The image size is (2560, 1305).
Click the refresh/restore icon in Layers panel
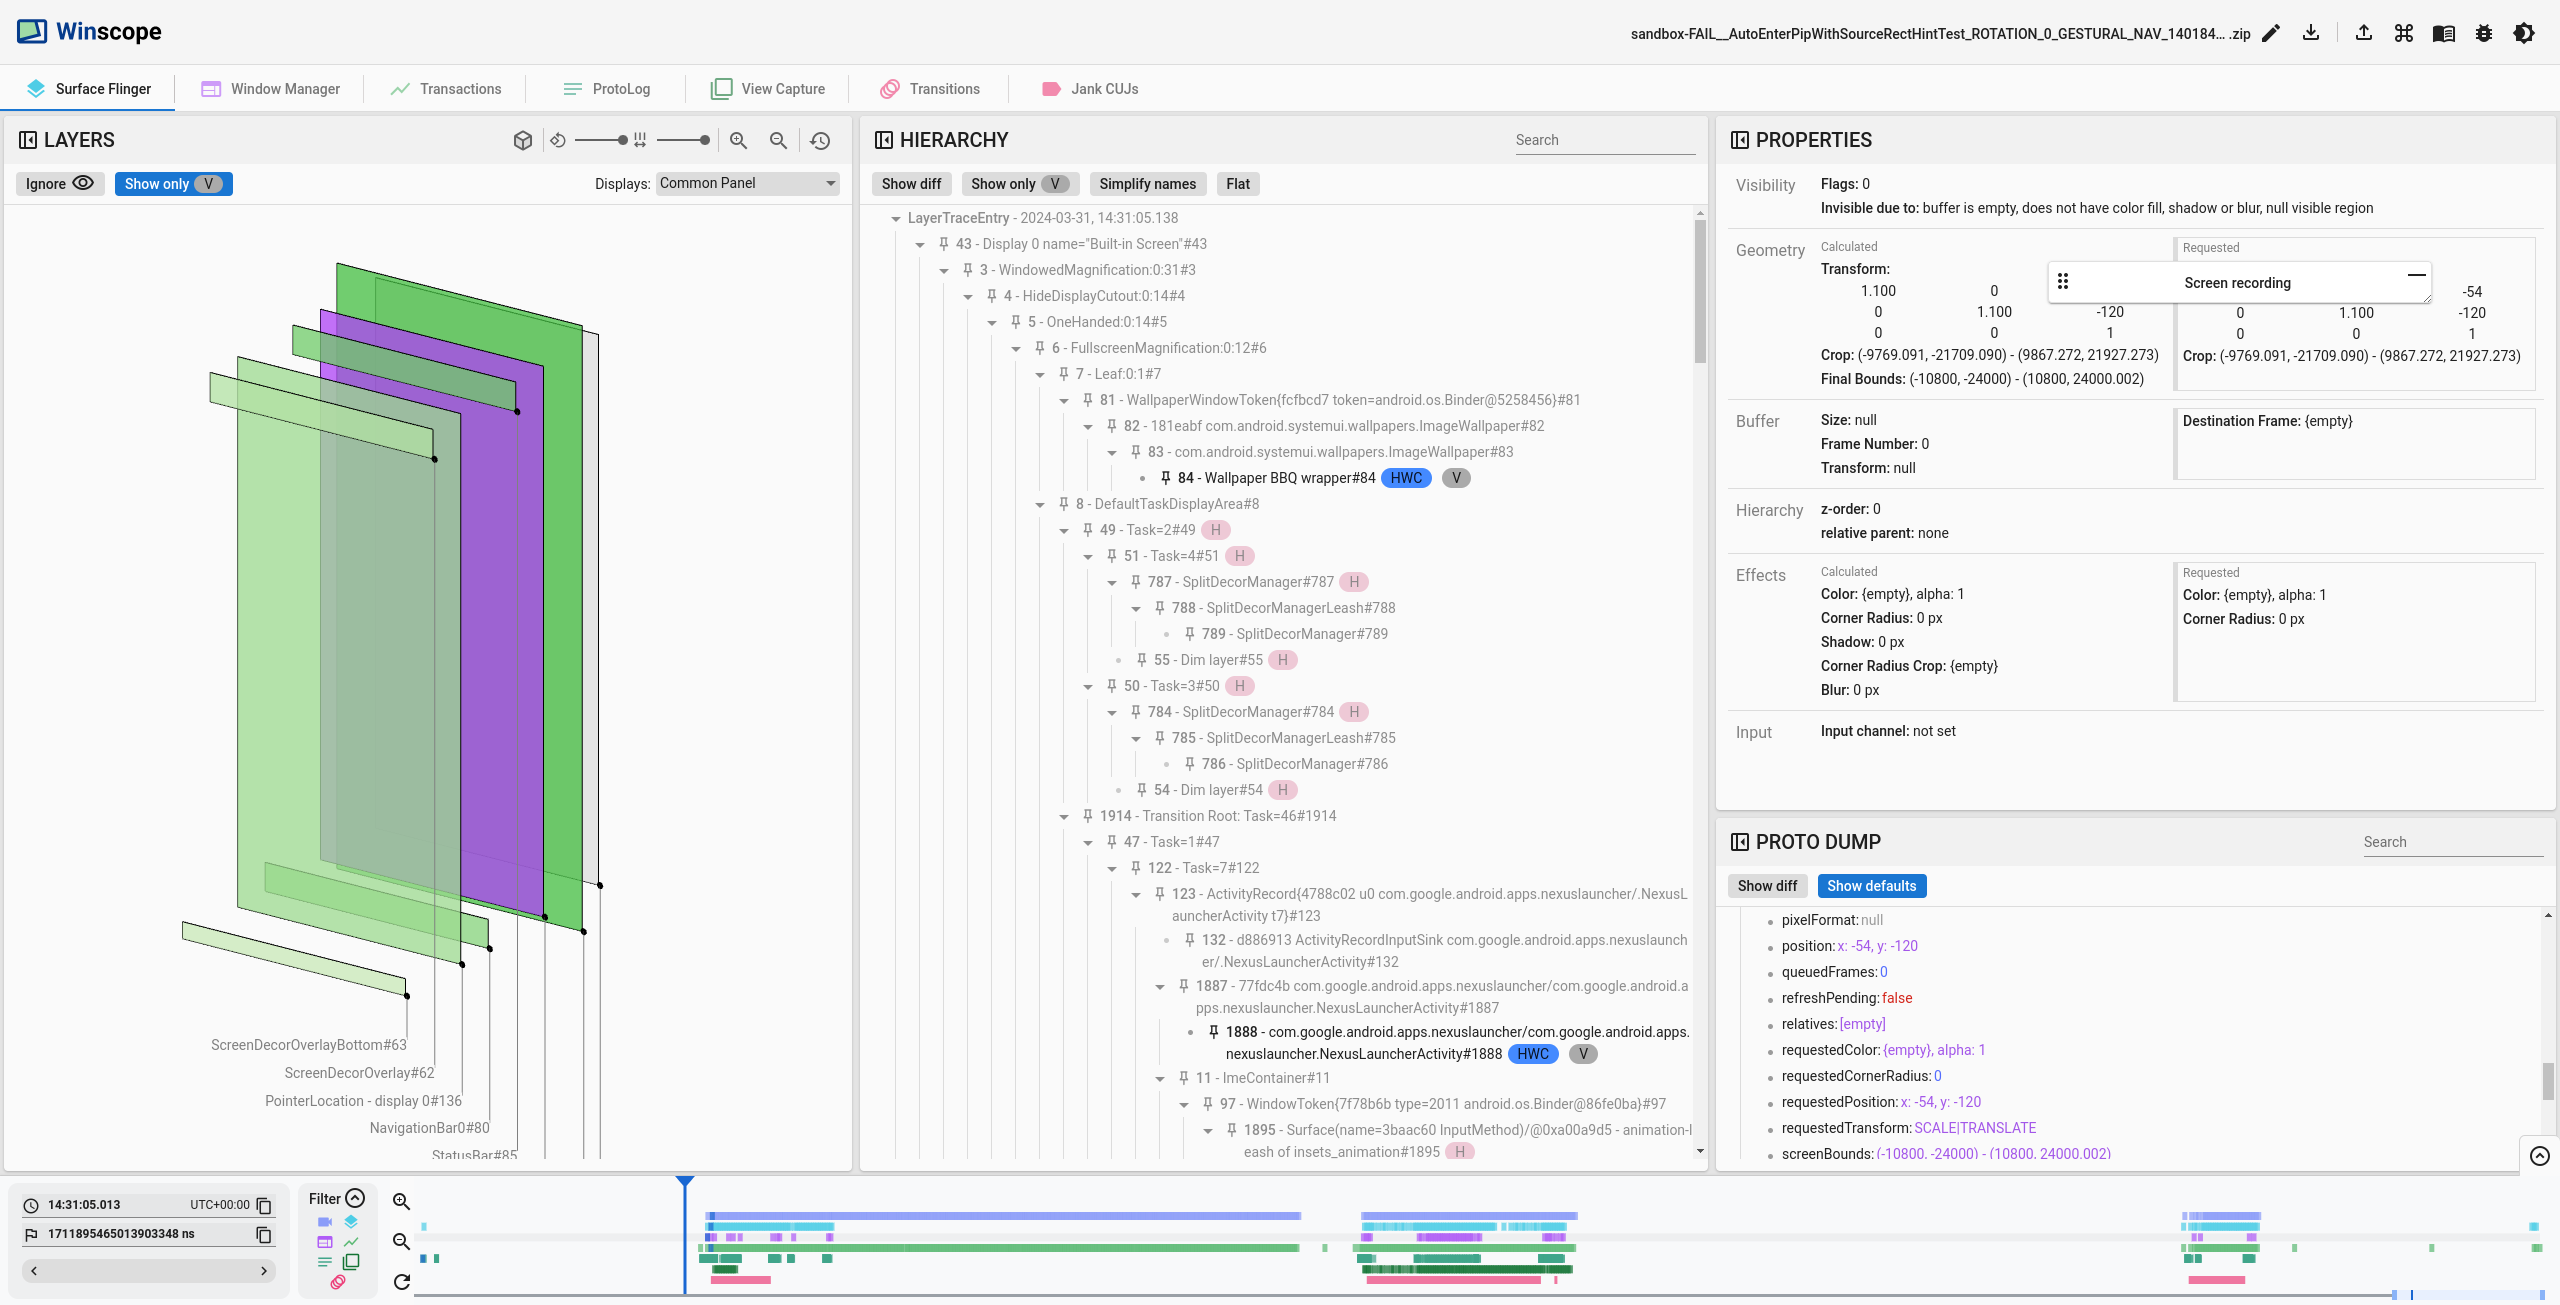tap(821, 140)
